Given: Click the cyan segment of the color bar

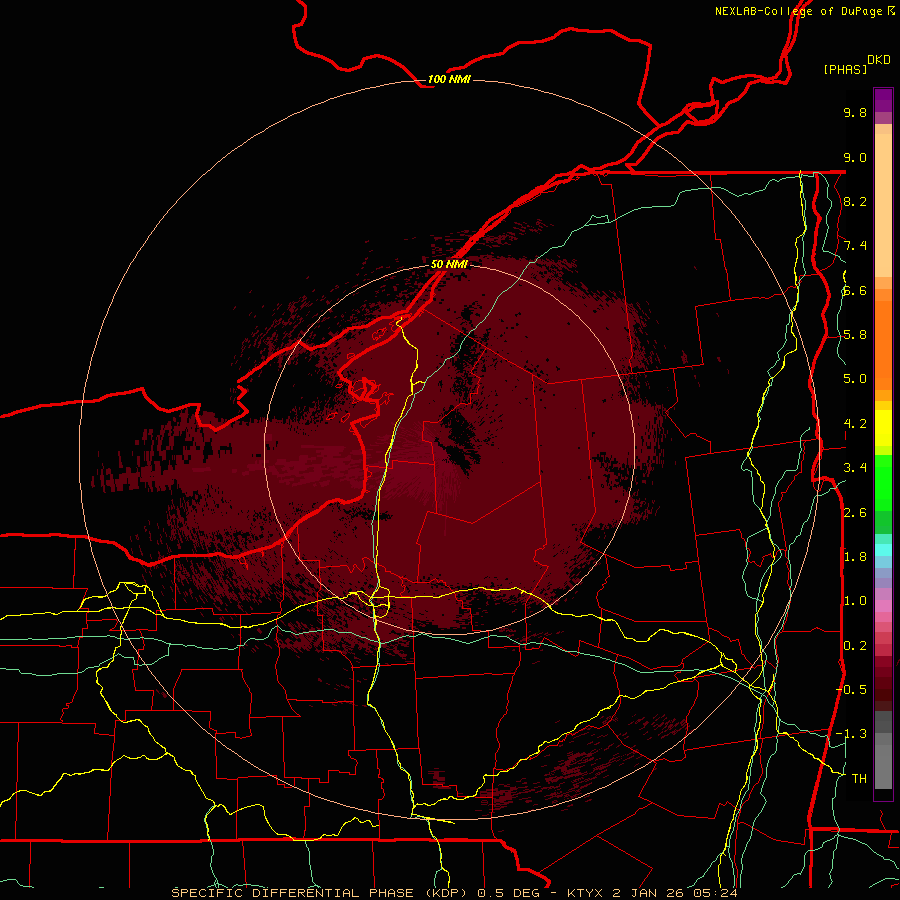Looking at the screenshot, I should 883,550.
